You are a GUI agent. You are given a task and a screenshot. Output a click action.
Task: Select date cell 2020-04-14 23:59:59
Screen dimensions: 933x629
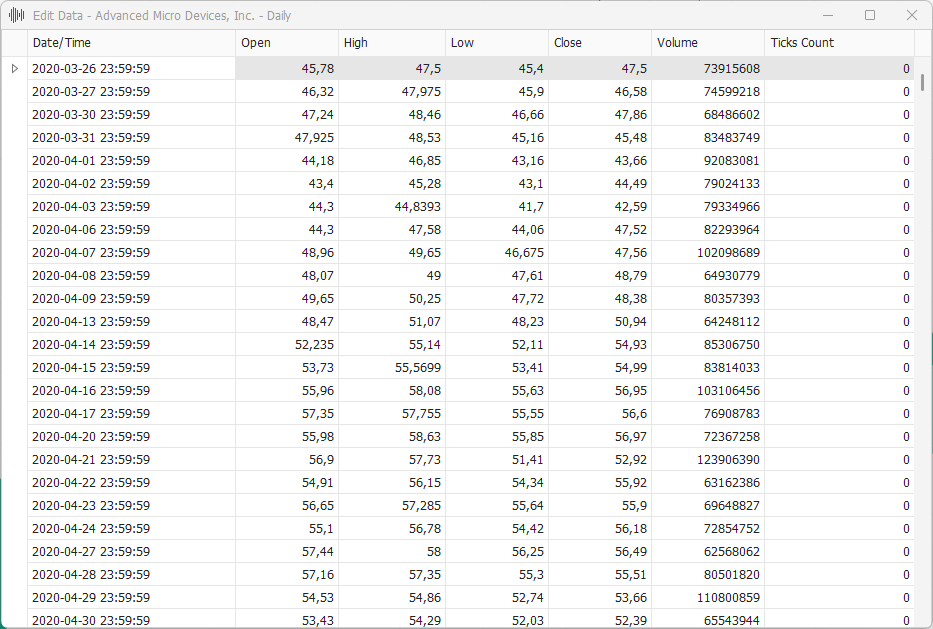click(132, 345)
